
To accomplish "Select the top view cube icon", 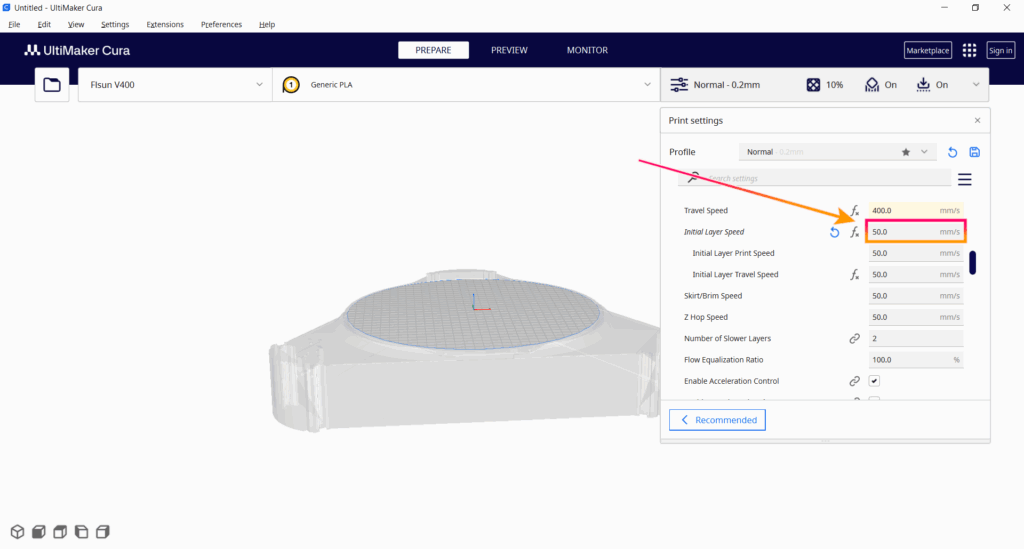I will point(60,532).
